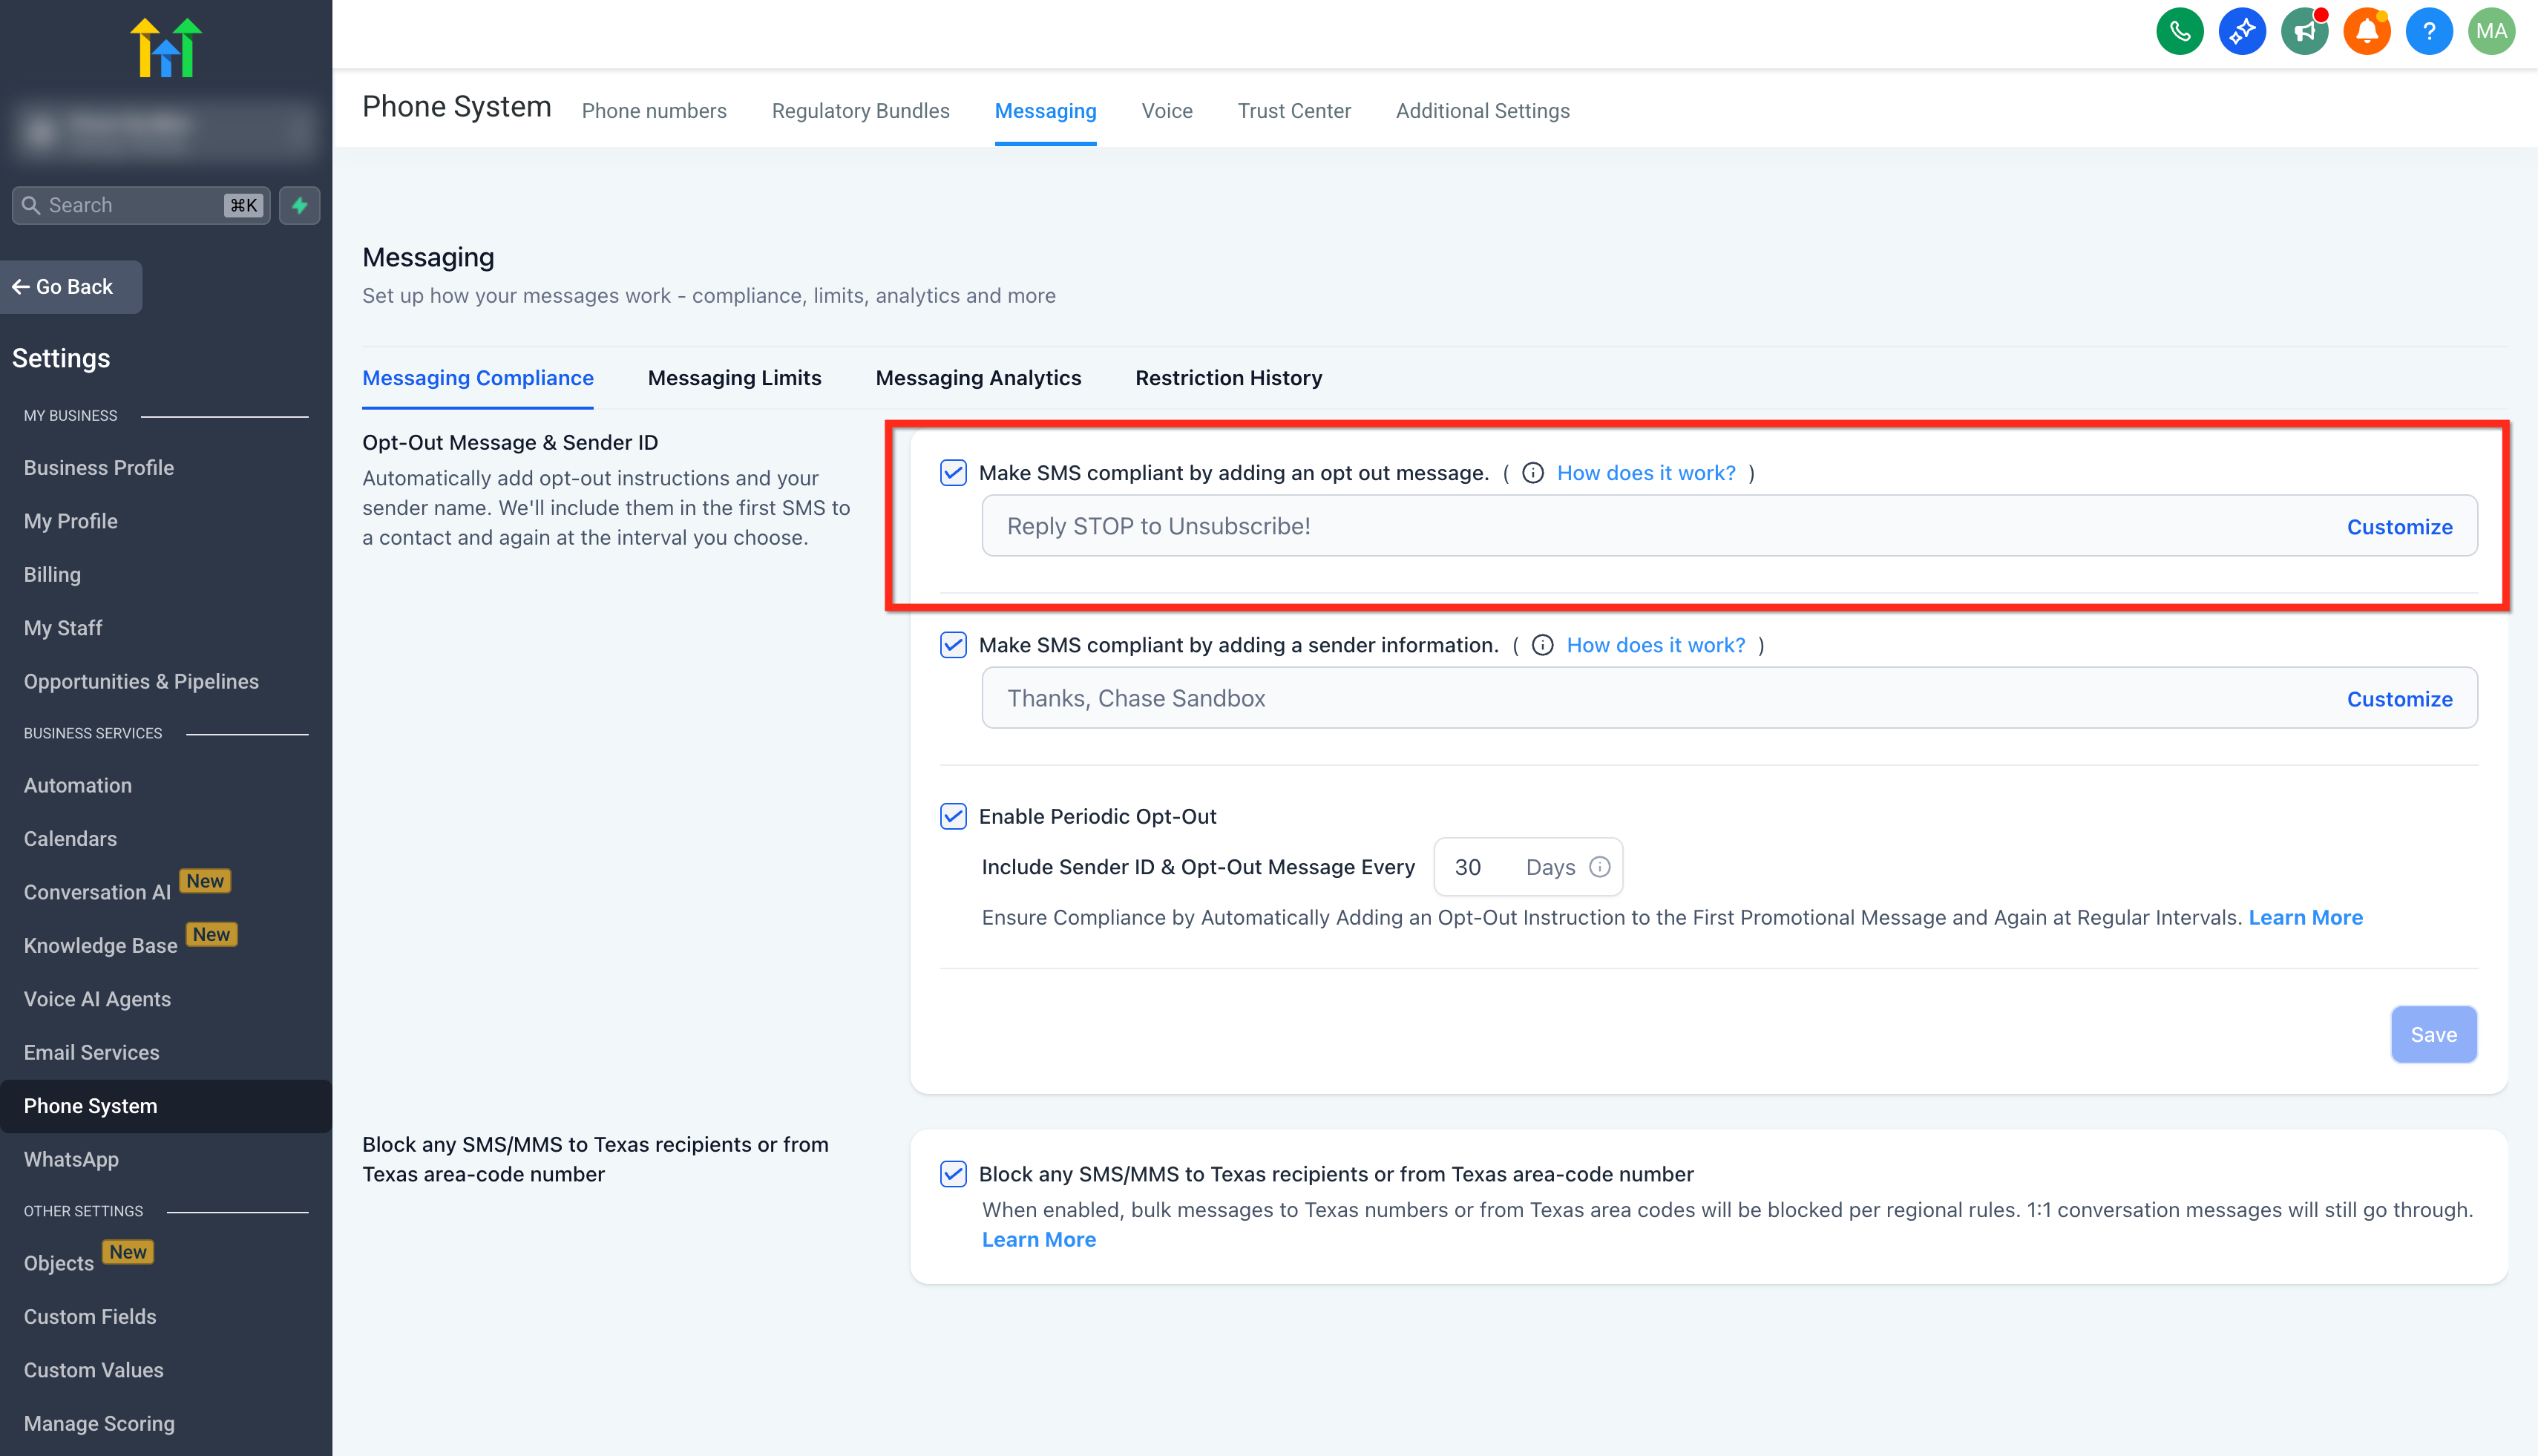This screenshot has width=2538, height=1456.
Task: Open the Trust Center tab
Action: click(x=1293, y=111)
